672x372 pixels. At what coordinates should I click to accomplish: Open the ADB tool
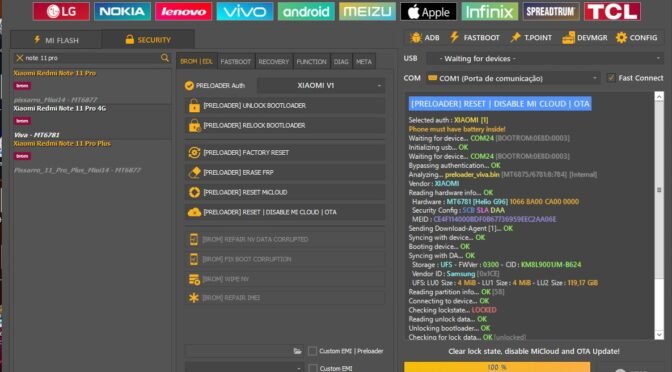pos(424,38)
